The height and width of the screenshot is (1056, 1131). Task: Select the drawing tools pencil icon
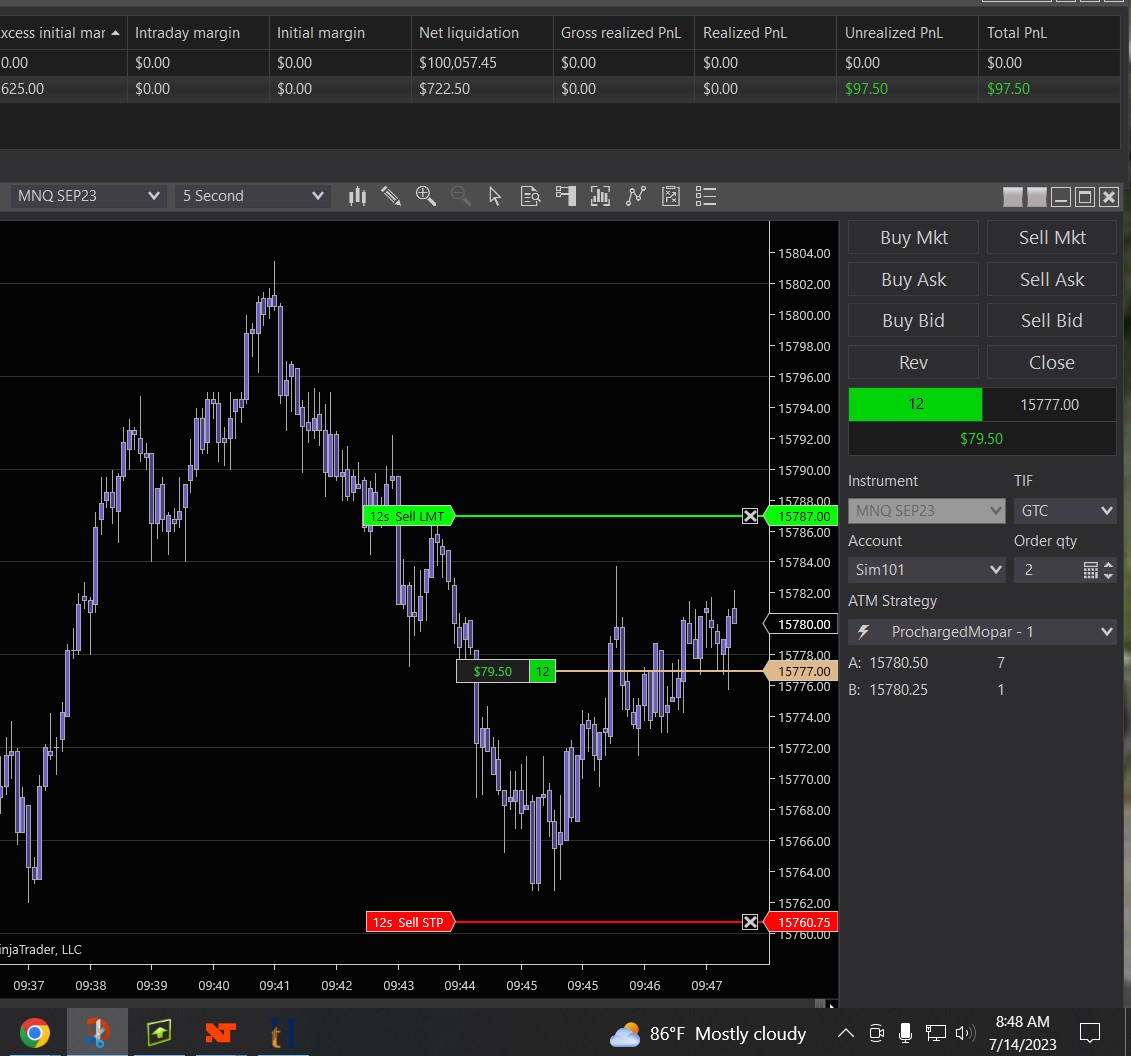click(x=391, y=196)
